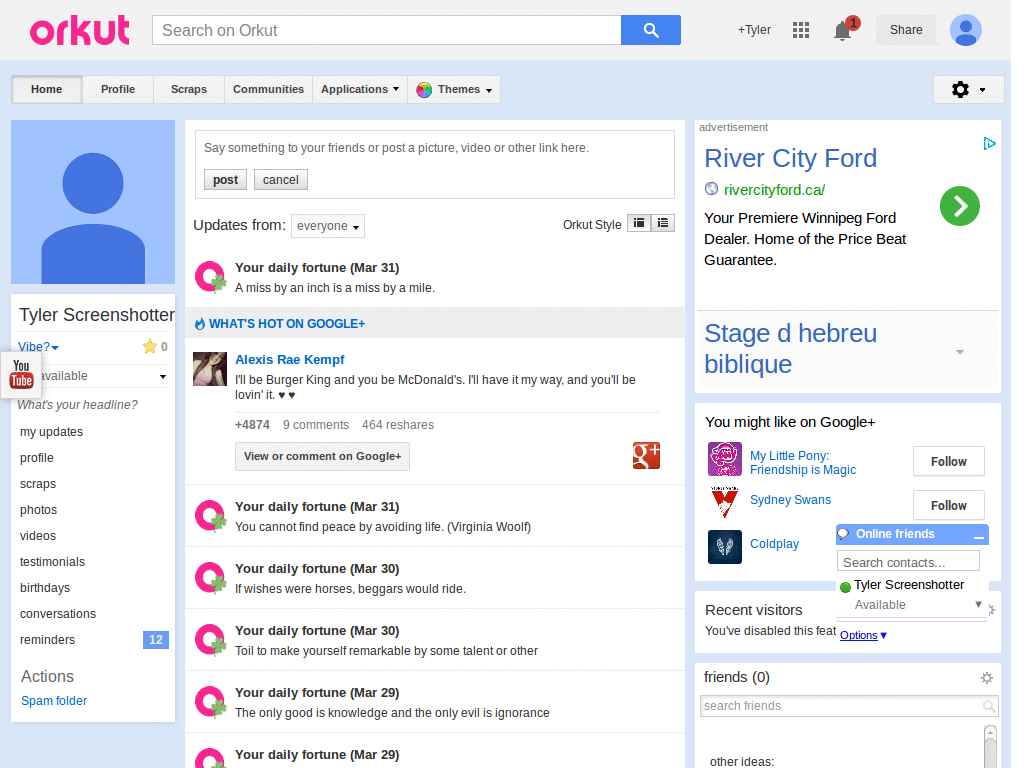Switch to expanded Orkut Style view
This screenshot has width=1024, height=768.
click(x=639, y=223)
